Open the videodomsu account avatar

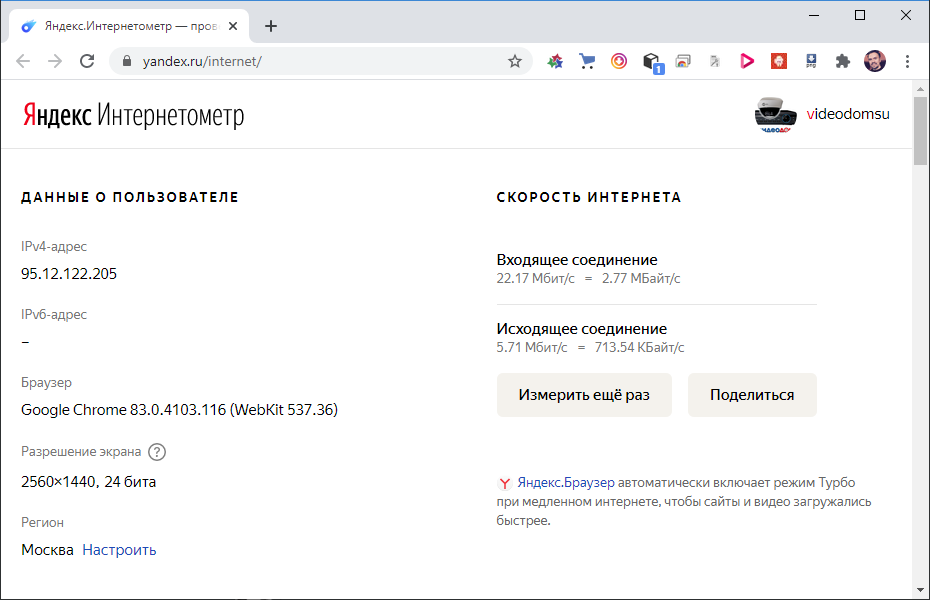776,114
